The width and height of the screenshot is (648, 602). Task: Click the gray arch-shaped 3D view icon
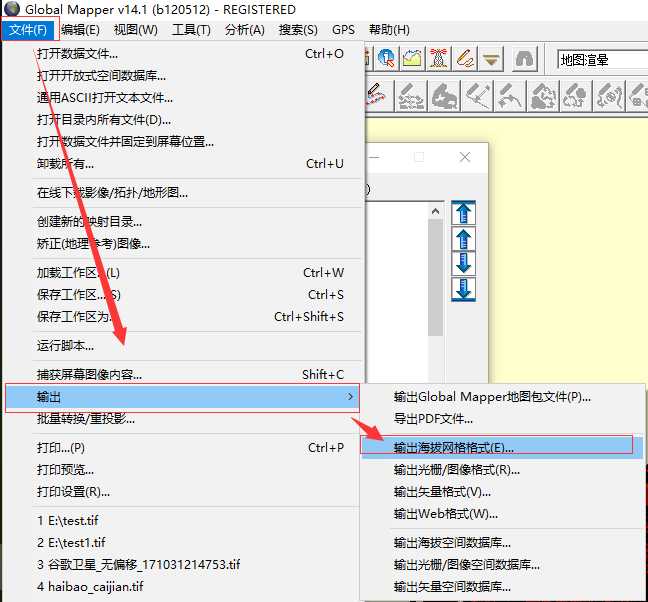tap(524, 59)
